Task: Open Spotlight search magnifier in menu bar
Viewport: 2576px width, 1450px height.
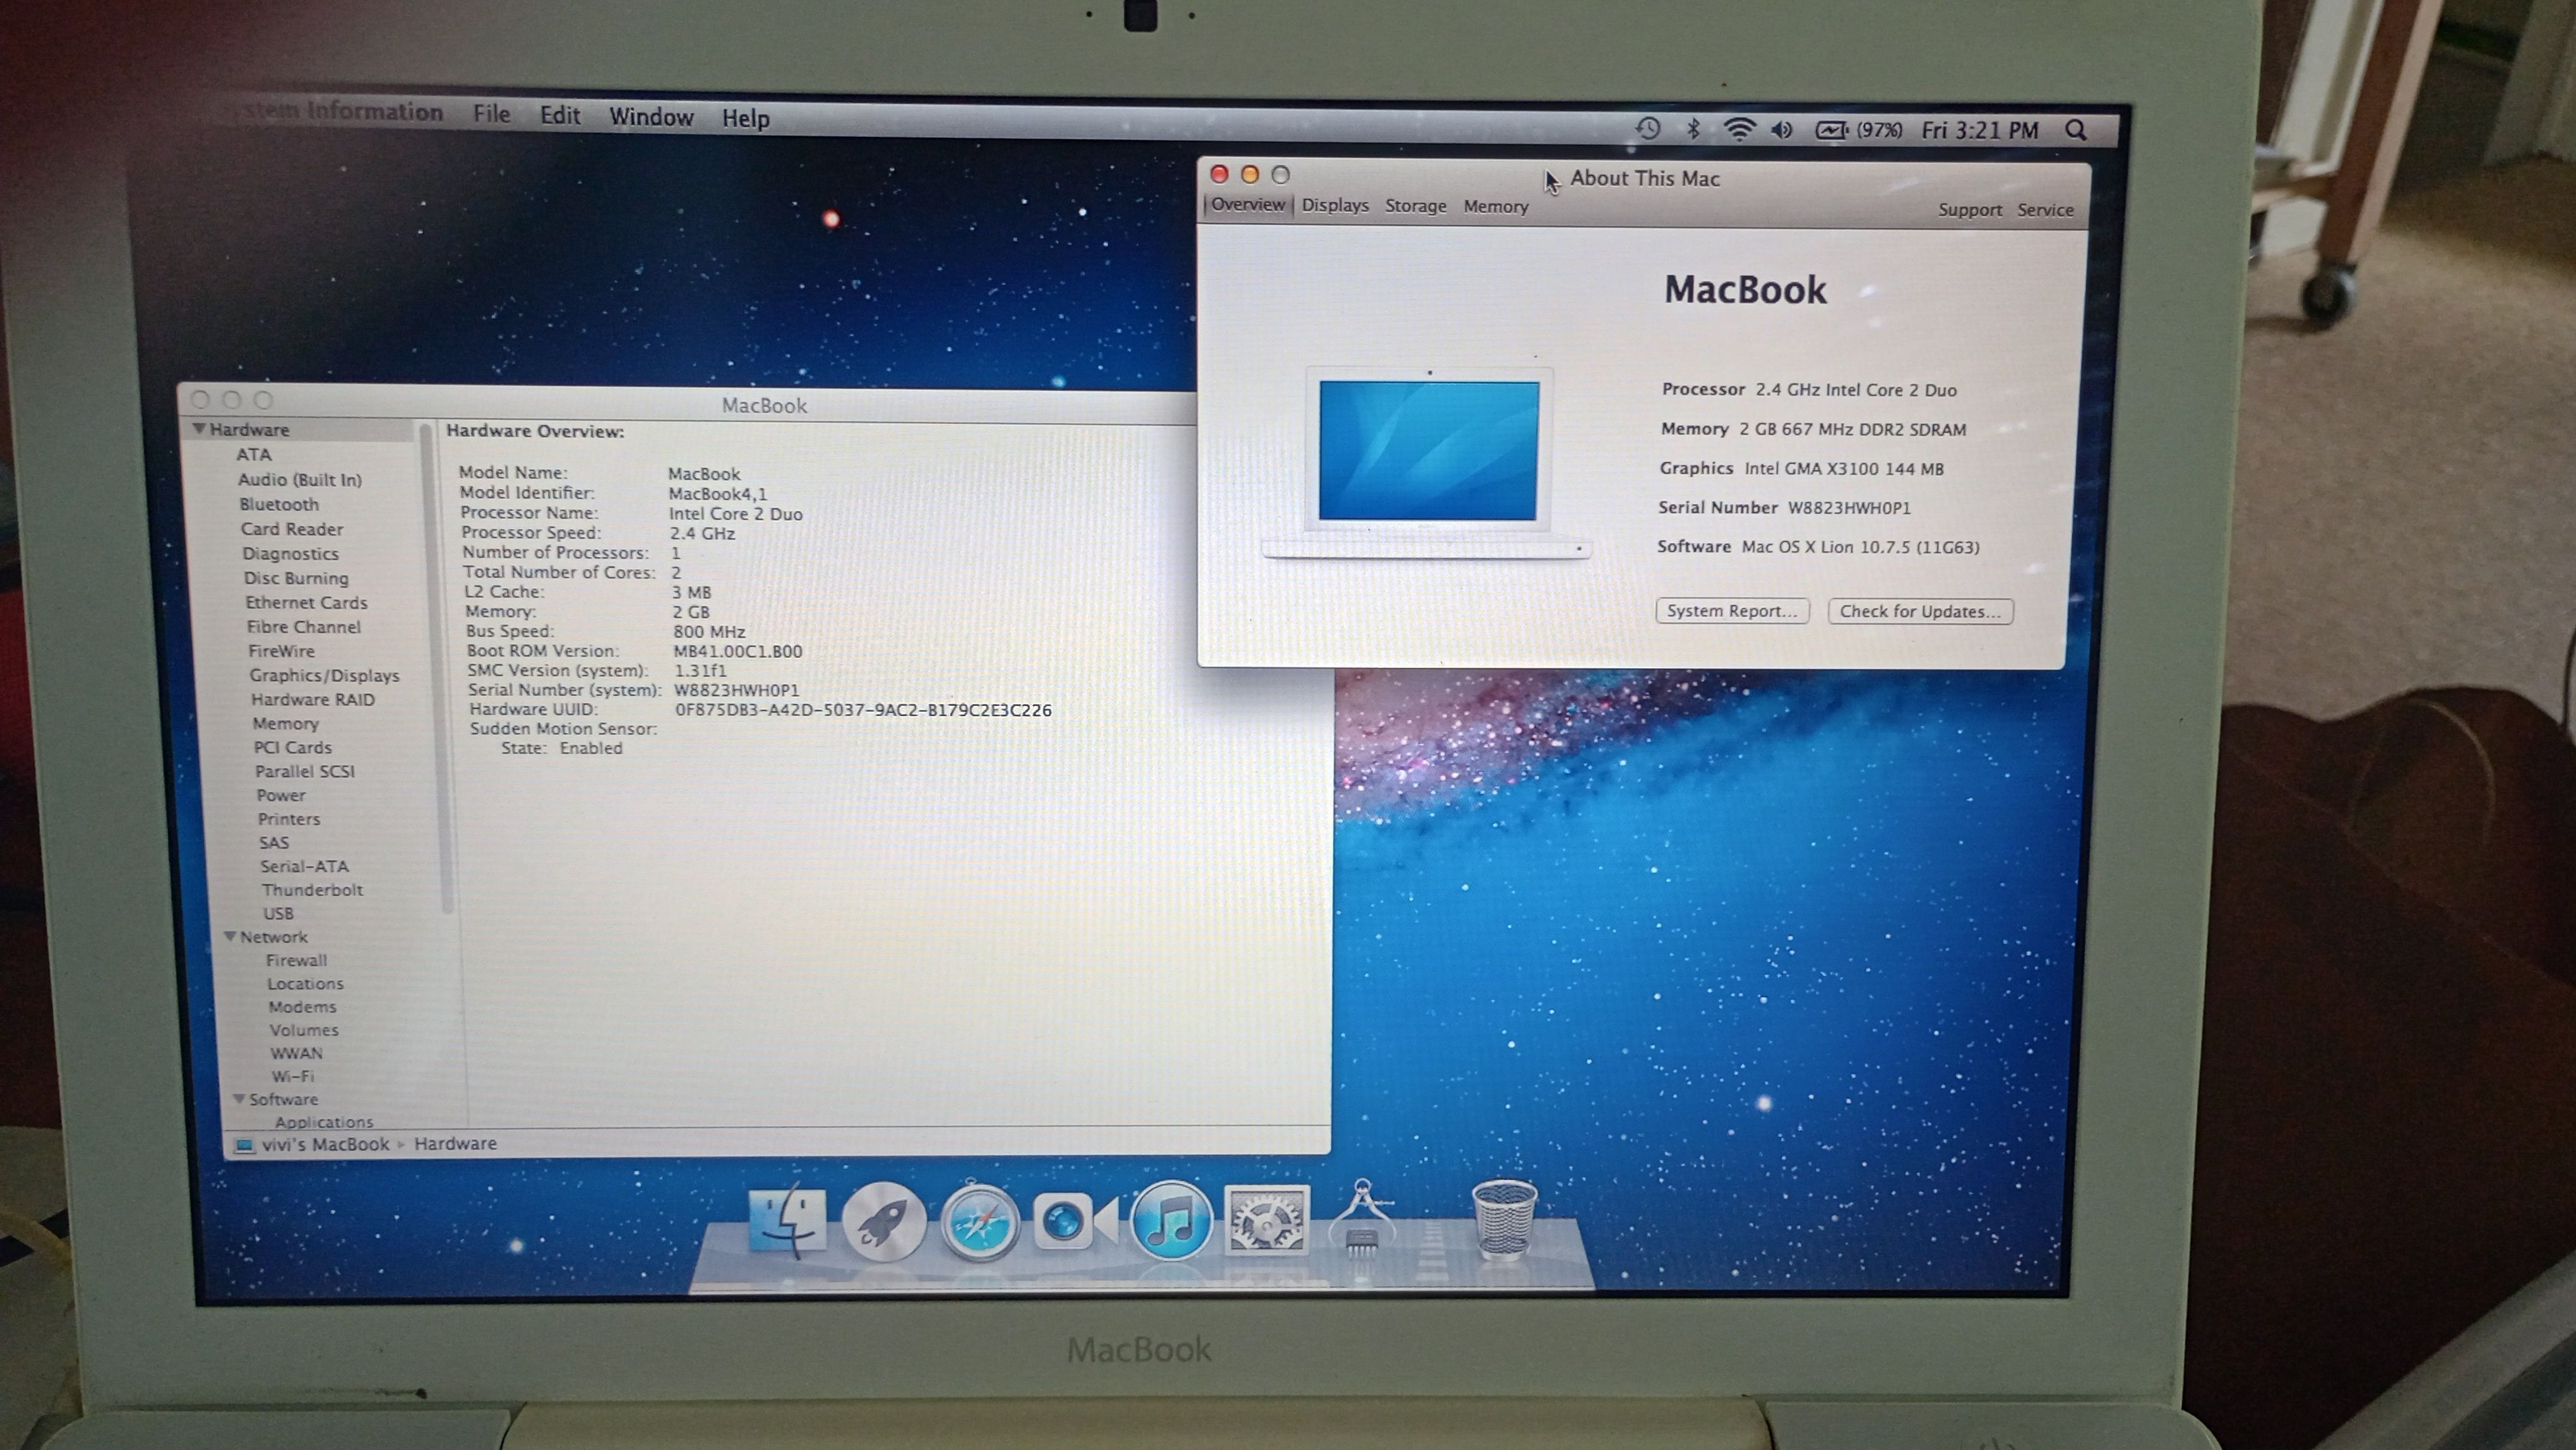Action: 2076,130
